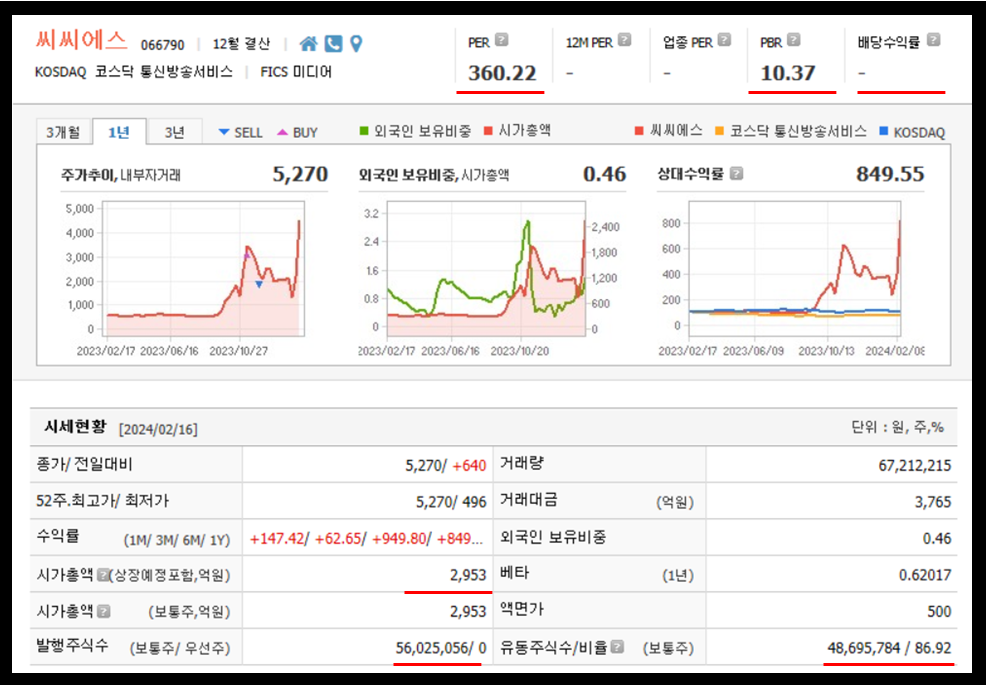Image resolution: width=986 pixels, height=685 pixels.
Task: Click the 단위 : 원, 주,% note
Action: [898, 427]
